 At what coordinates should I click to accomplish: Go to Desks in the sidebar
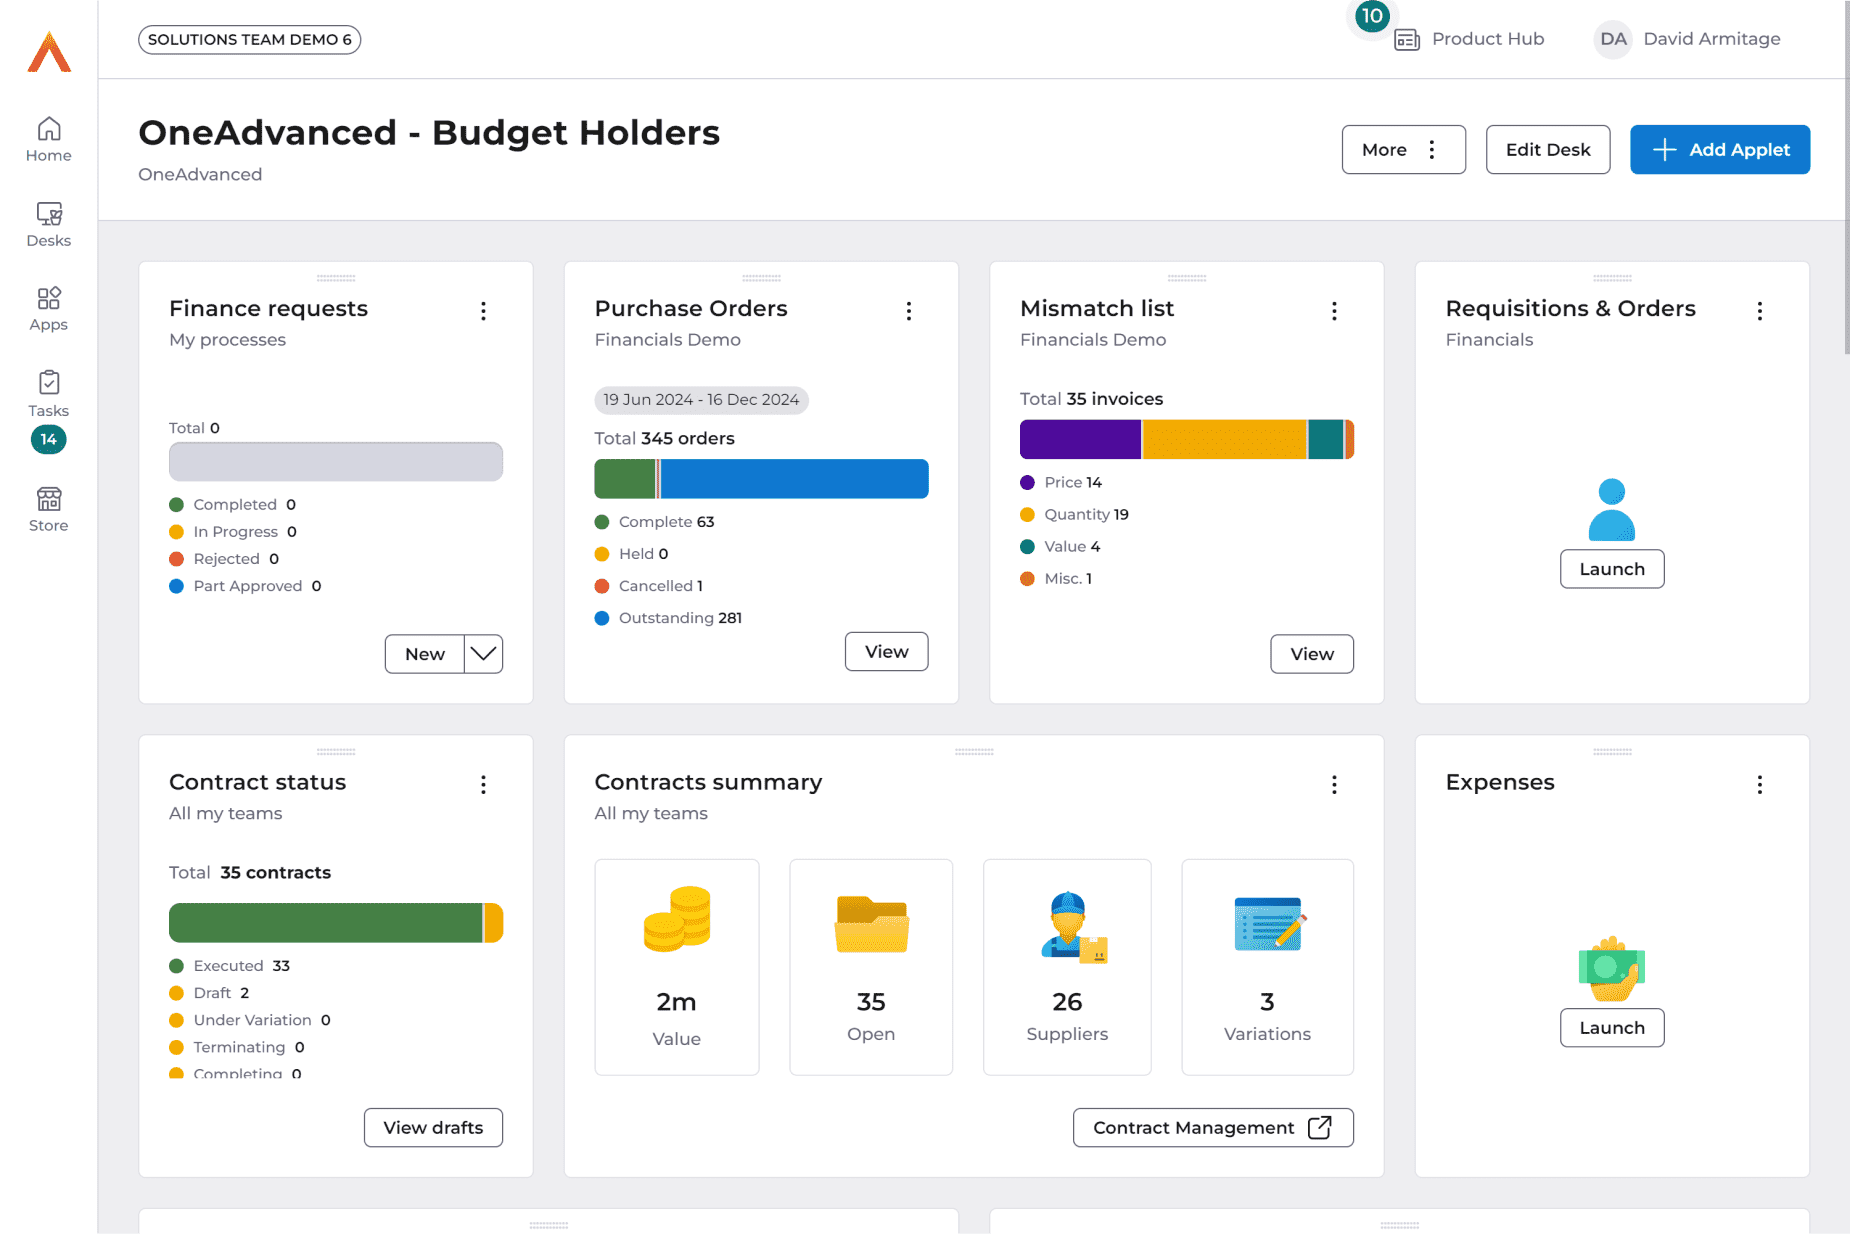(x=48, y=224)
